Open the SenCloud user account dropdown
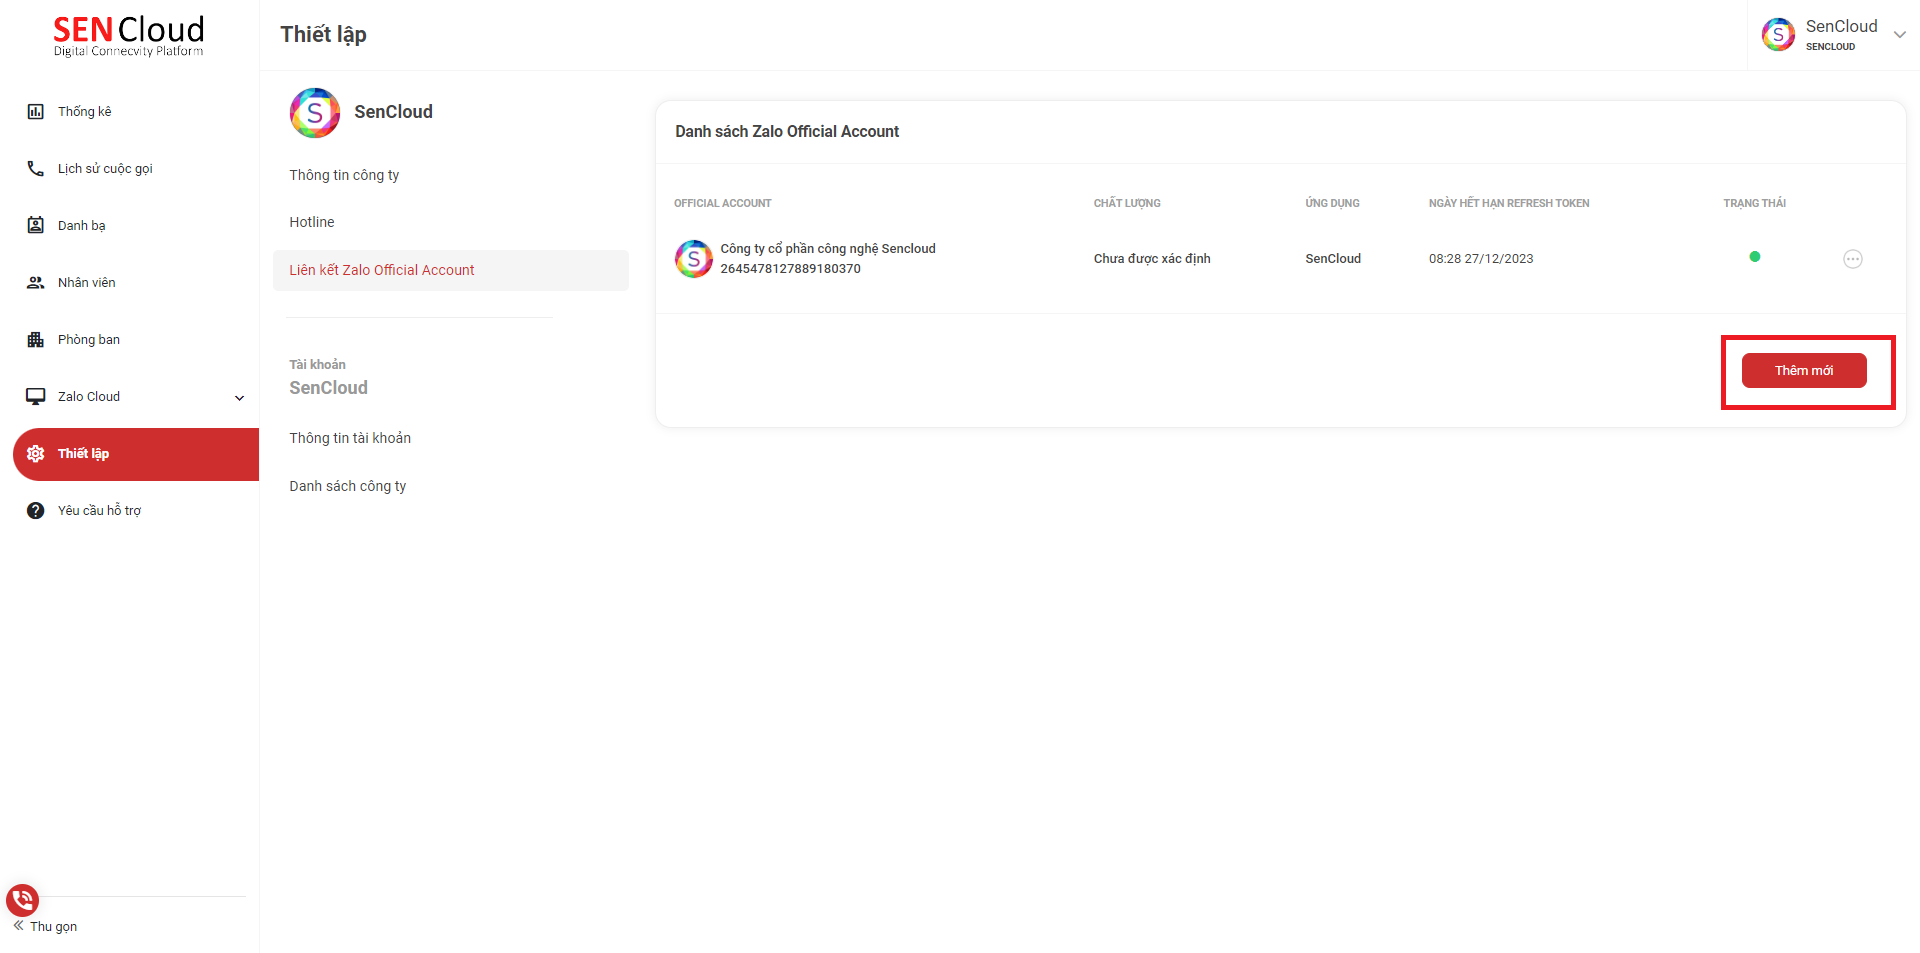 point(1899,35)
